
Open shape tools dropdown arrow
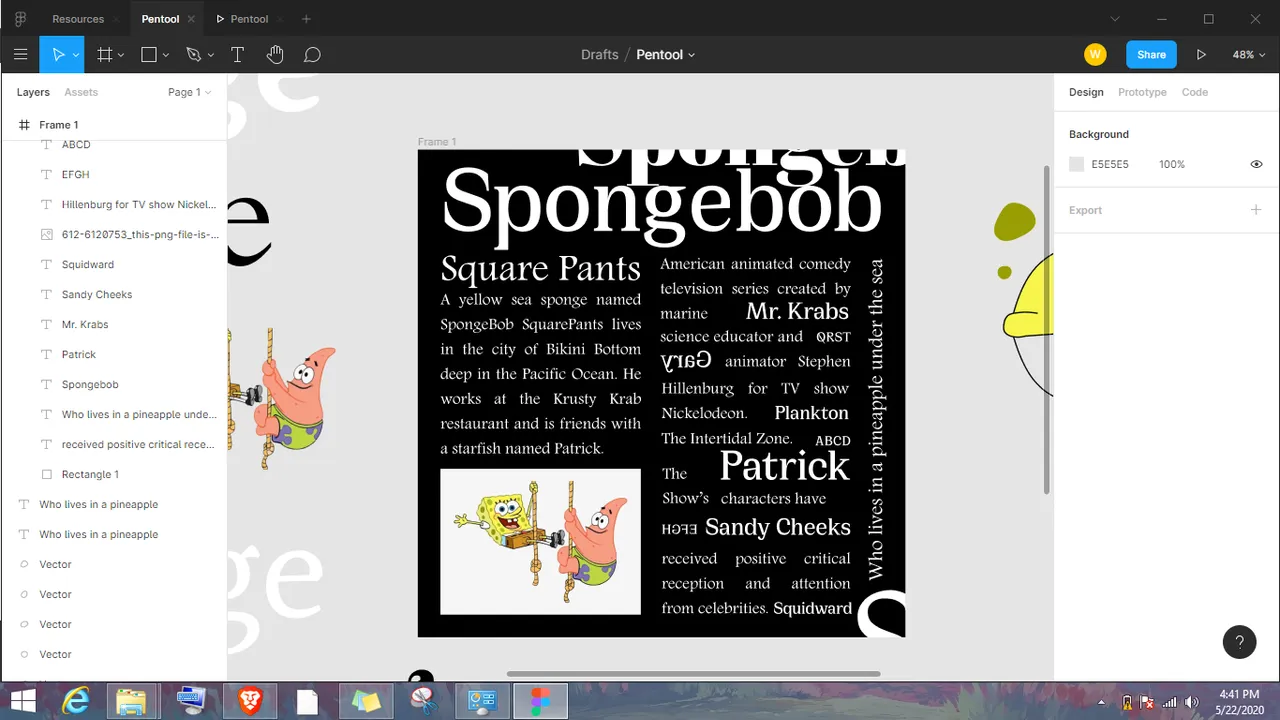(x=166, y=55)
